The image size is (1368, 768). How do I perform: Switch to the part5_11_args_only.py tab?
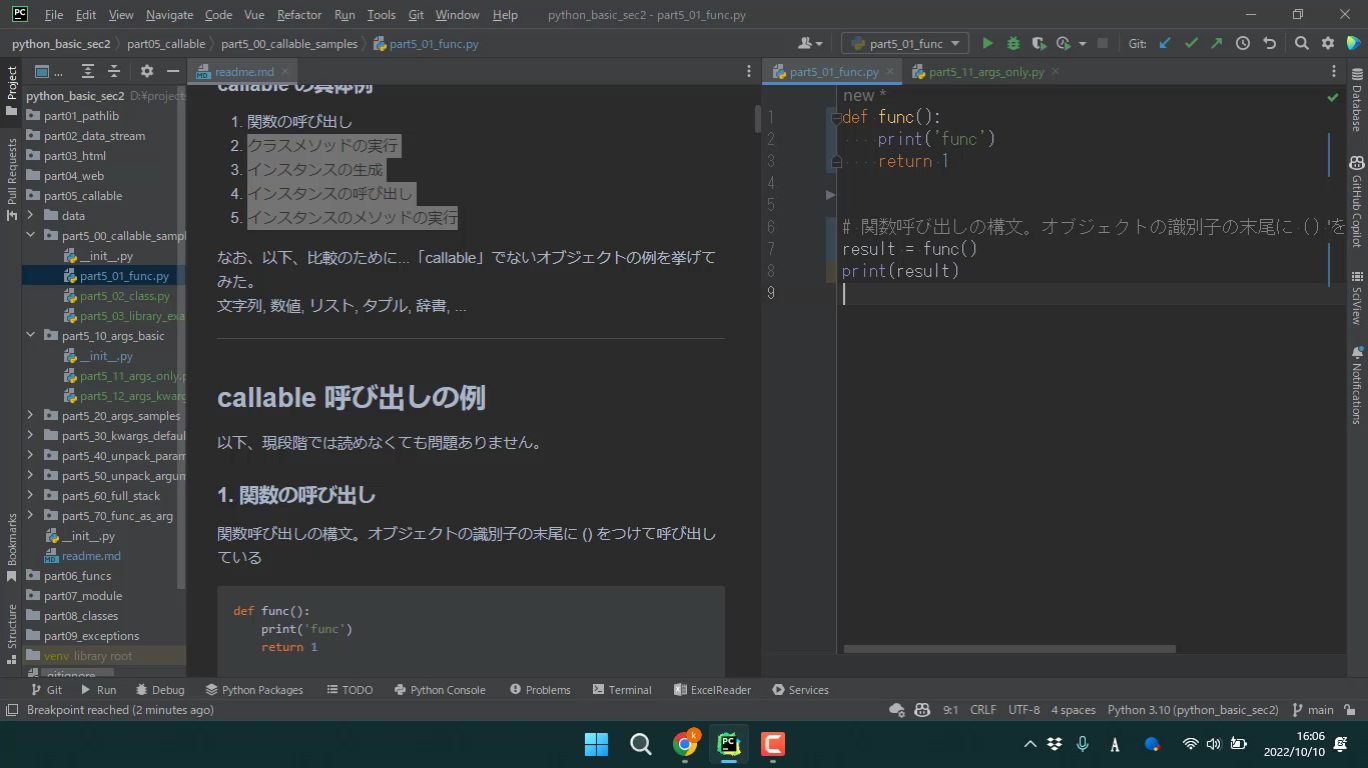tap(985, 72)
